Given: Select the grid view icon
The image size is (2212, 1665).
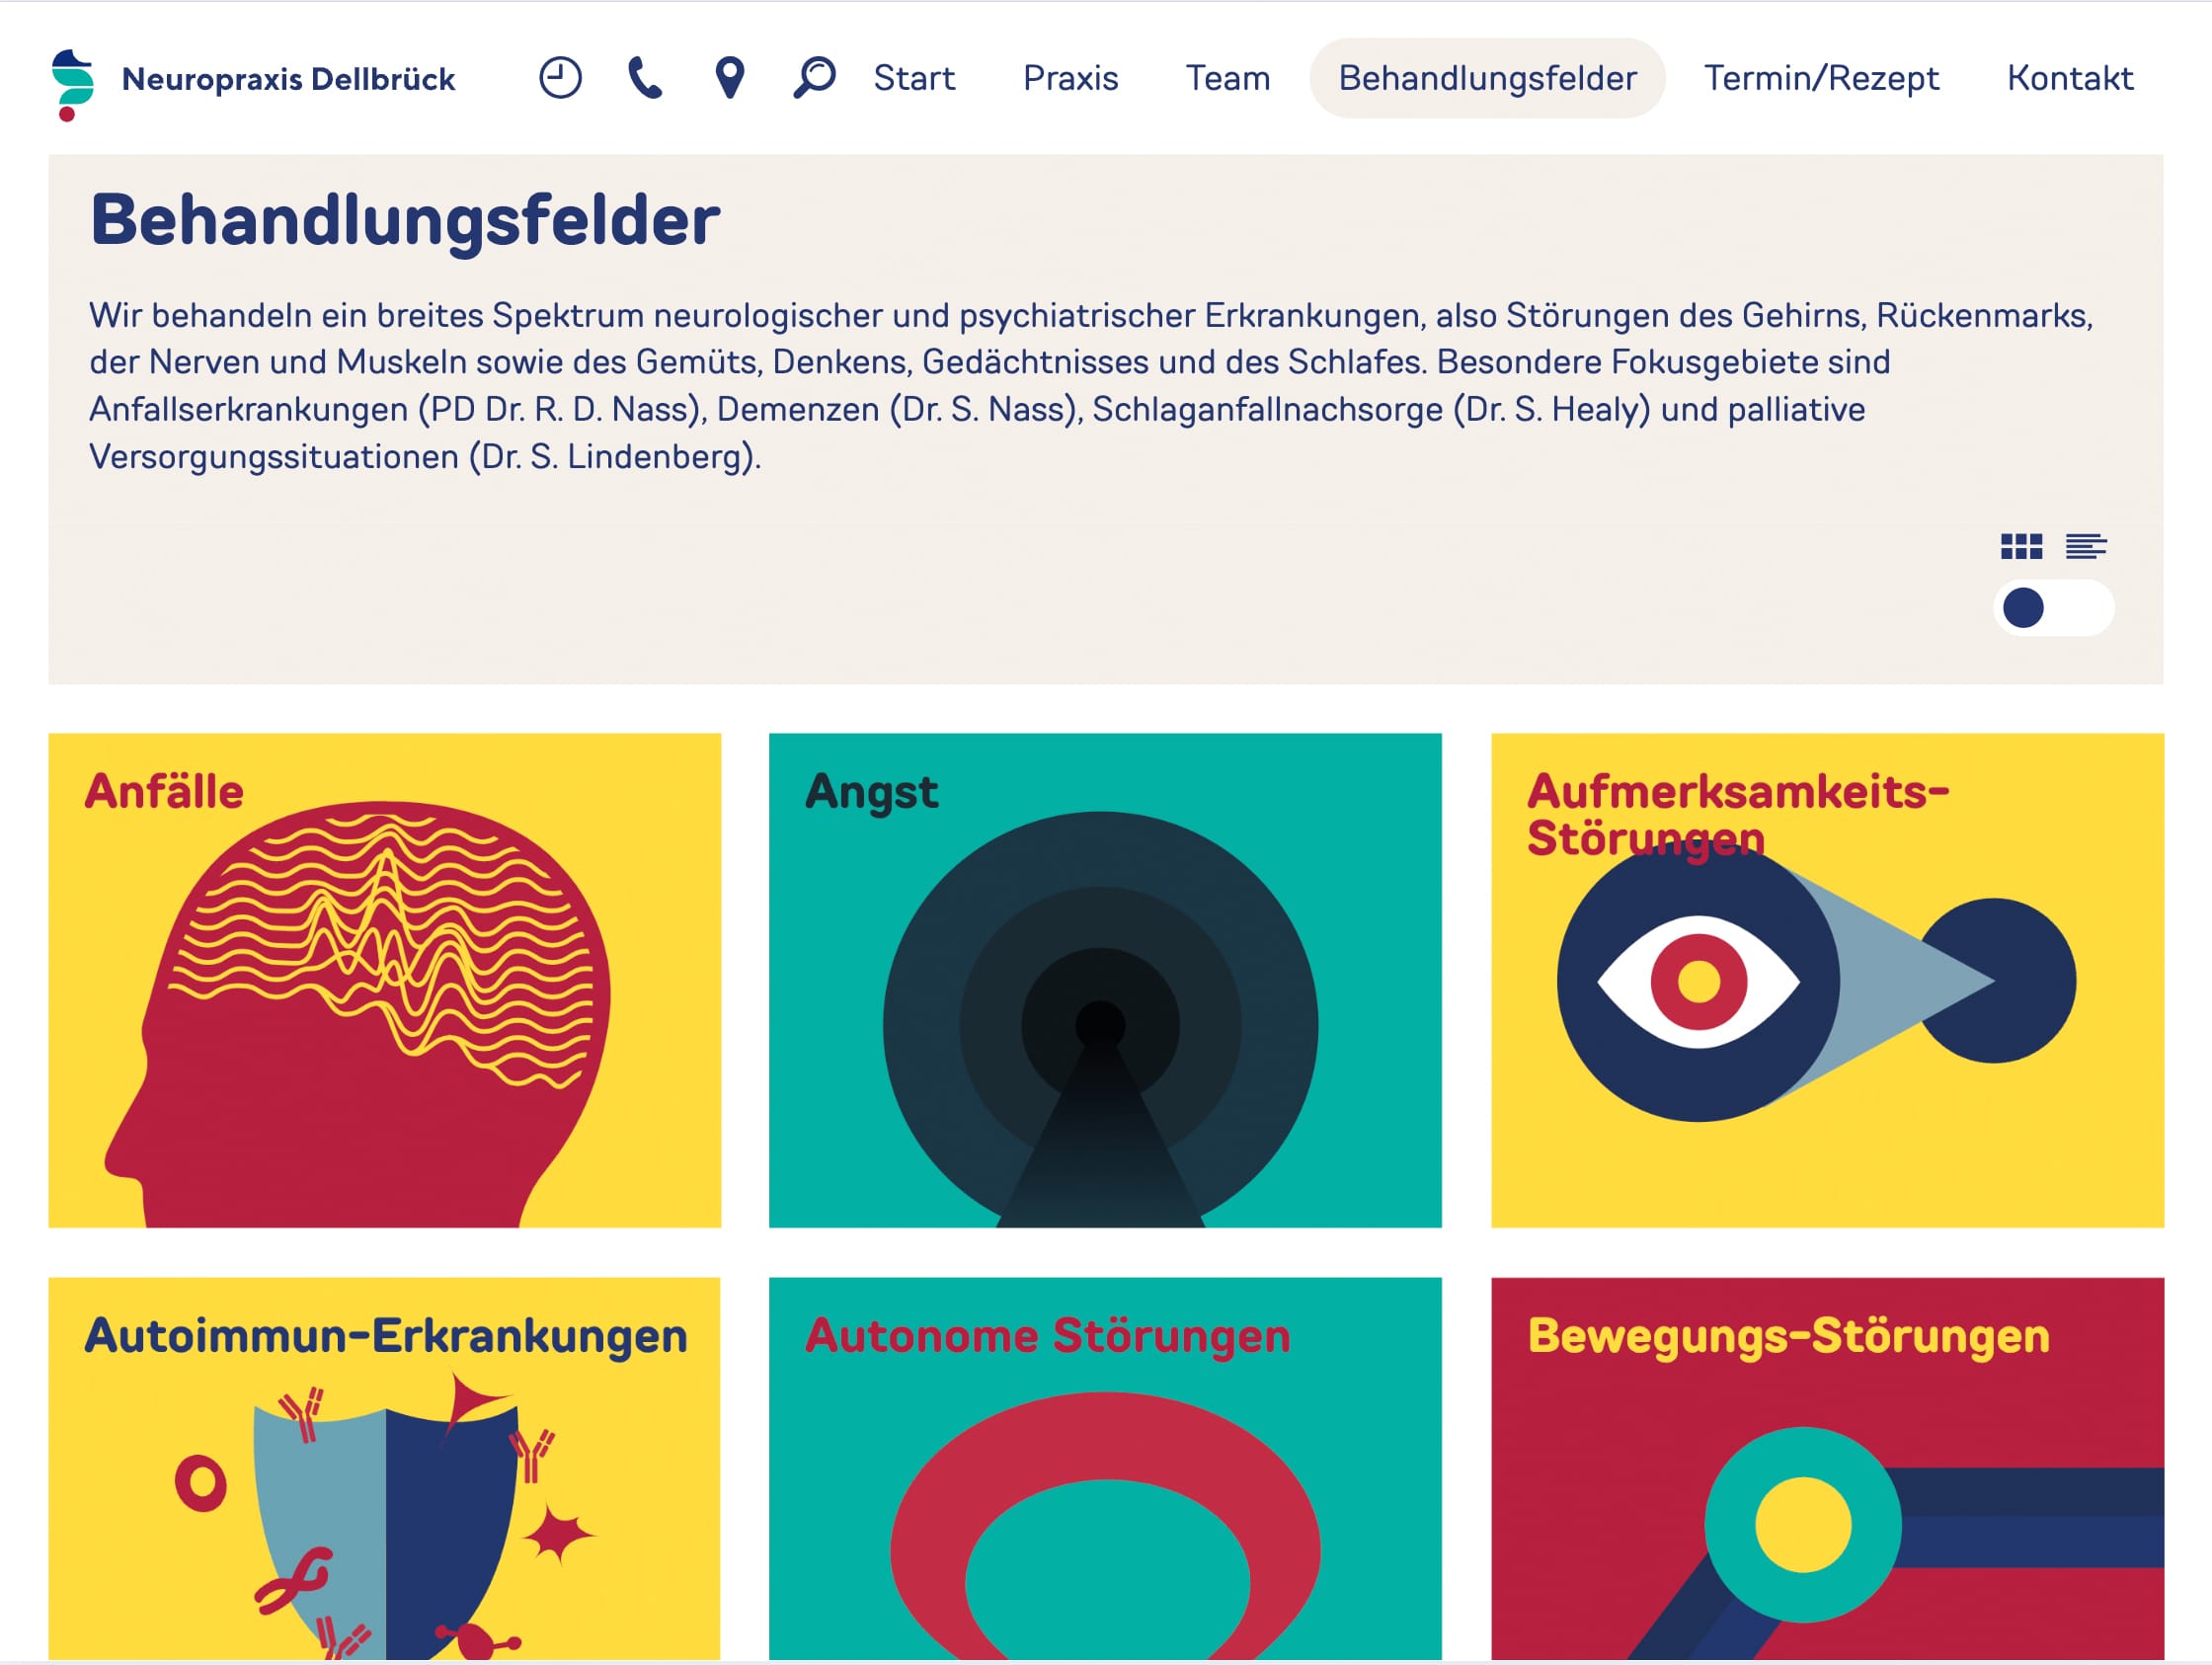Looking at the screenshot, I should click(x=2021, y=546).
